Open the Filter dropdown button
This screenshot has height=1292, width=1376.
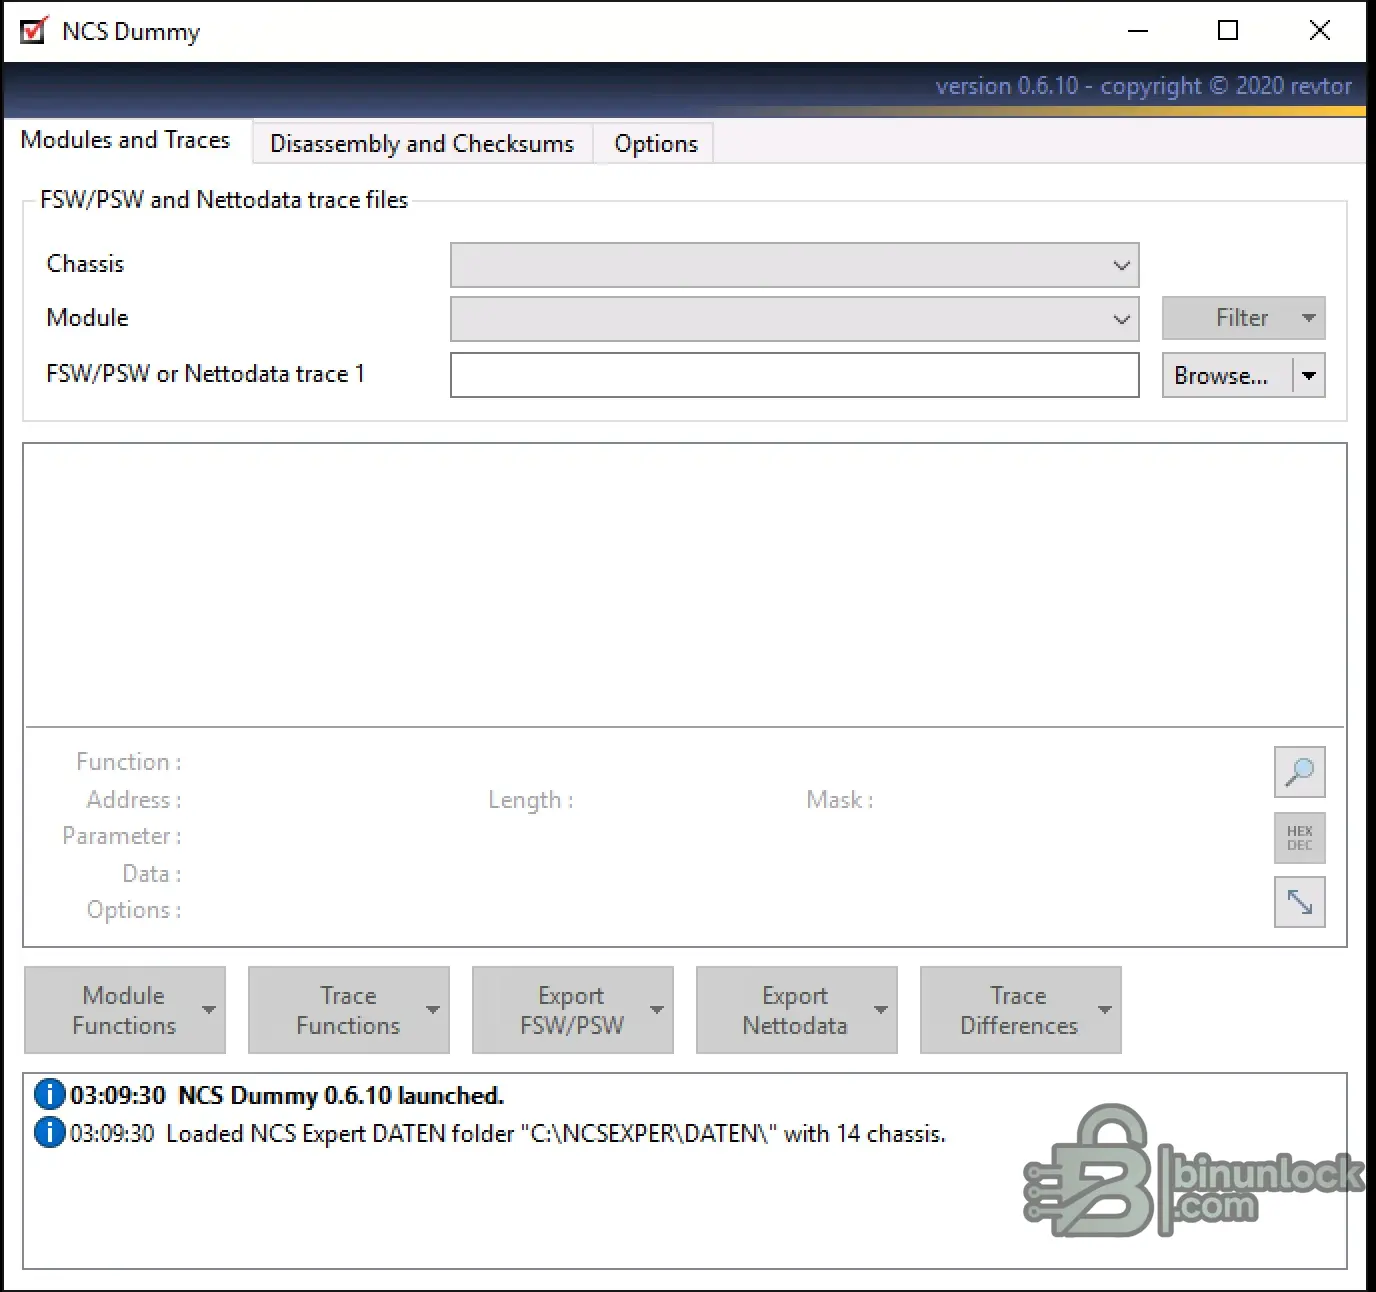(1243, 318)
